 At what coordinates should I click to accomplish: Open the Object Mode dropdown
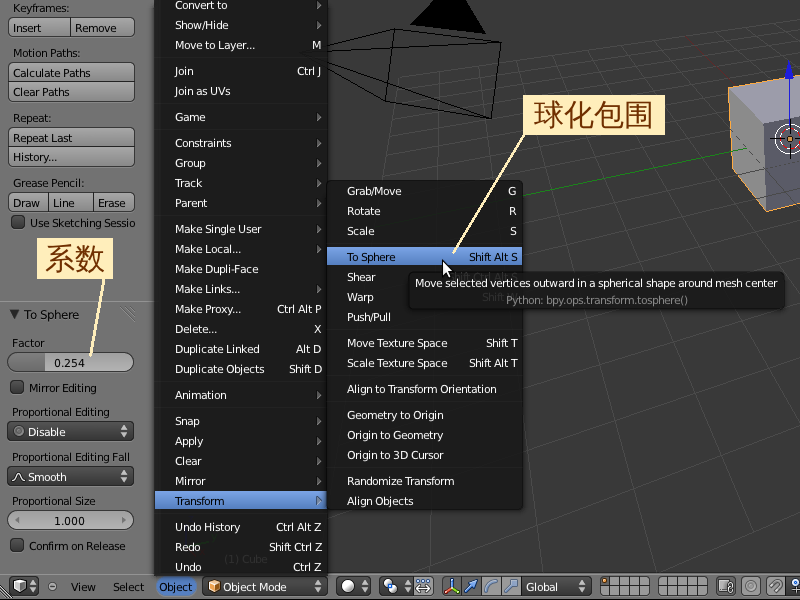[264, 586]
